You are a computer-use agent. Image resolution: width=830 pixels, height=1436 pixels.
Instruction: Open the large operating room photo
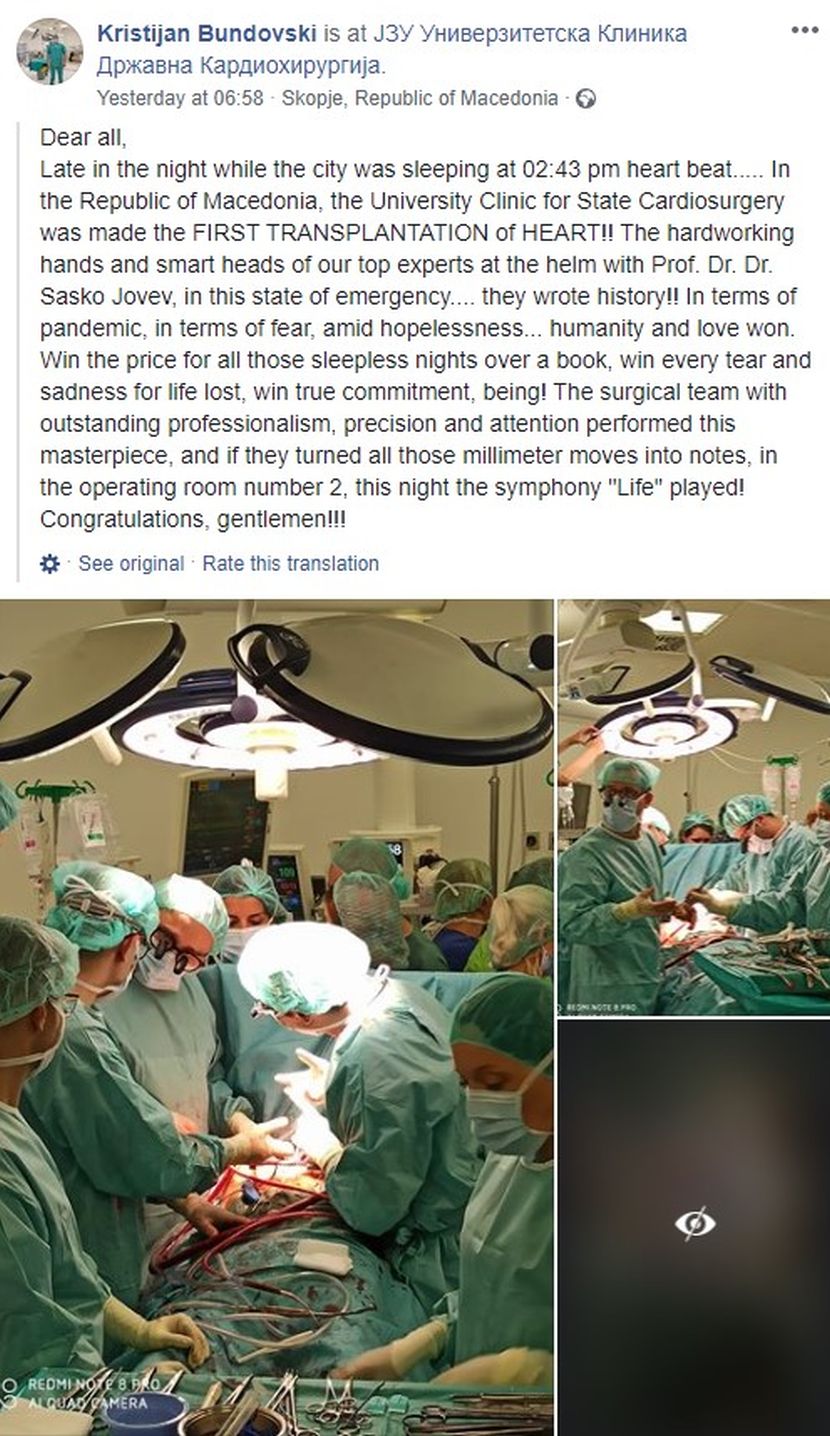(x=276, y=1017)
